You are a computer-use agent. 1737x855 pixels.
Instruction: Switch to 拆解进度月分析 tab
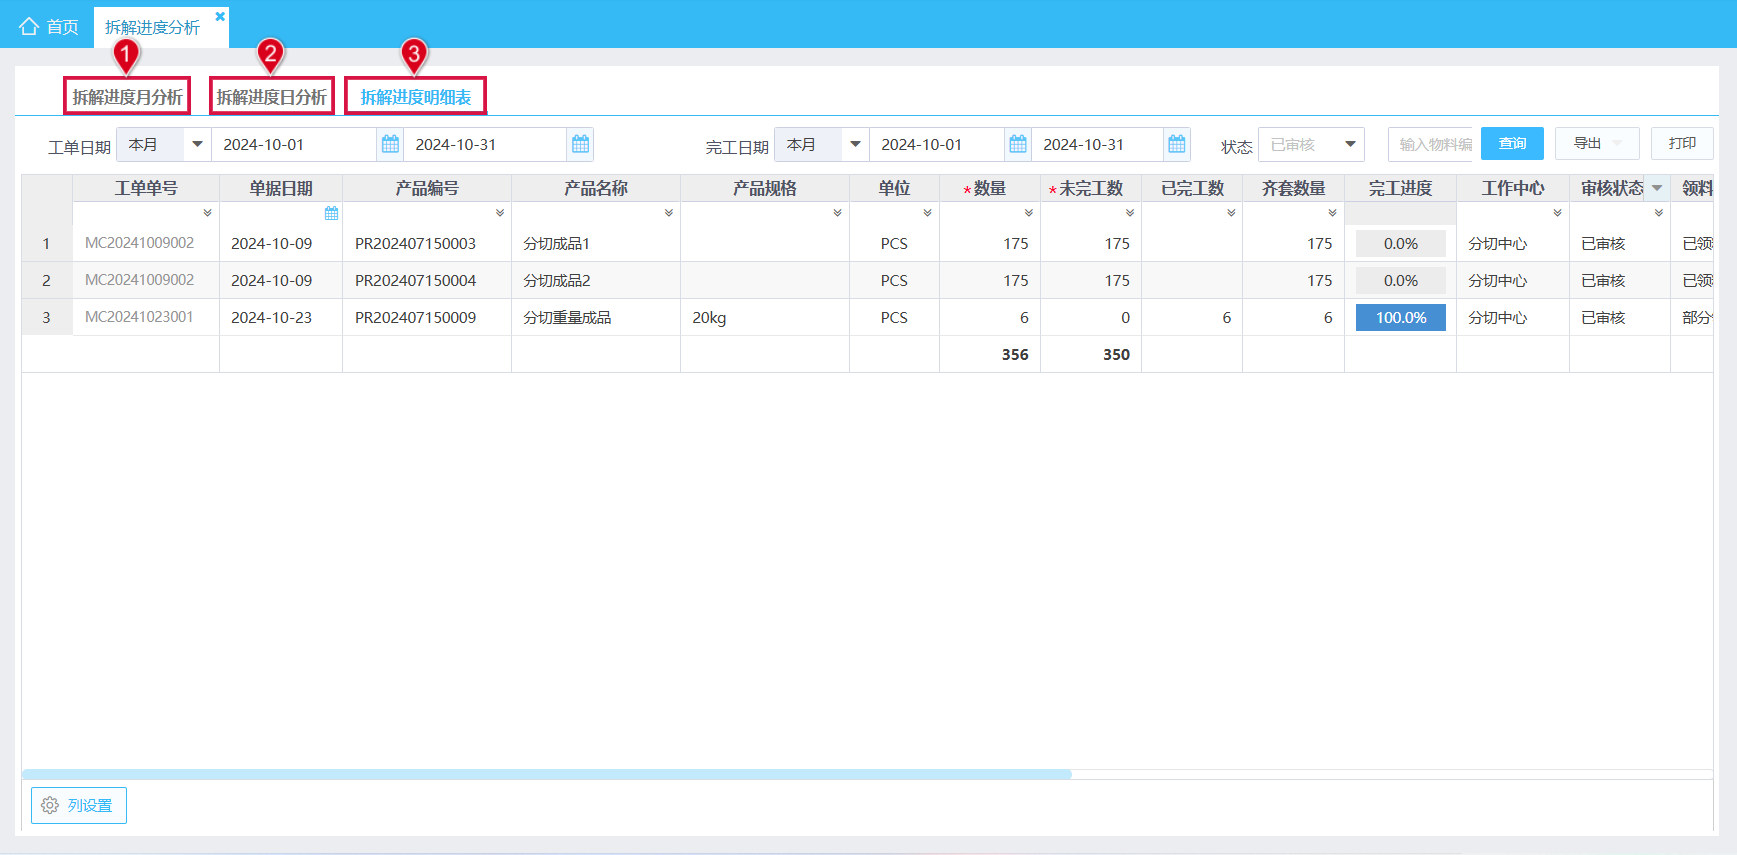pyautogui.click(x=127, y=97)
